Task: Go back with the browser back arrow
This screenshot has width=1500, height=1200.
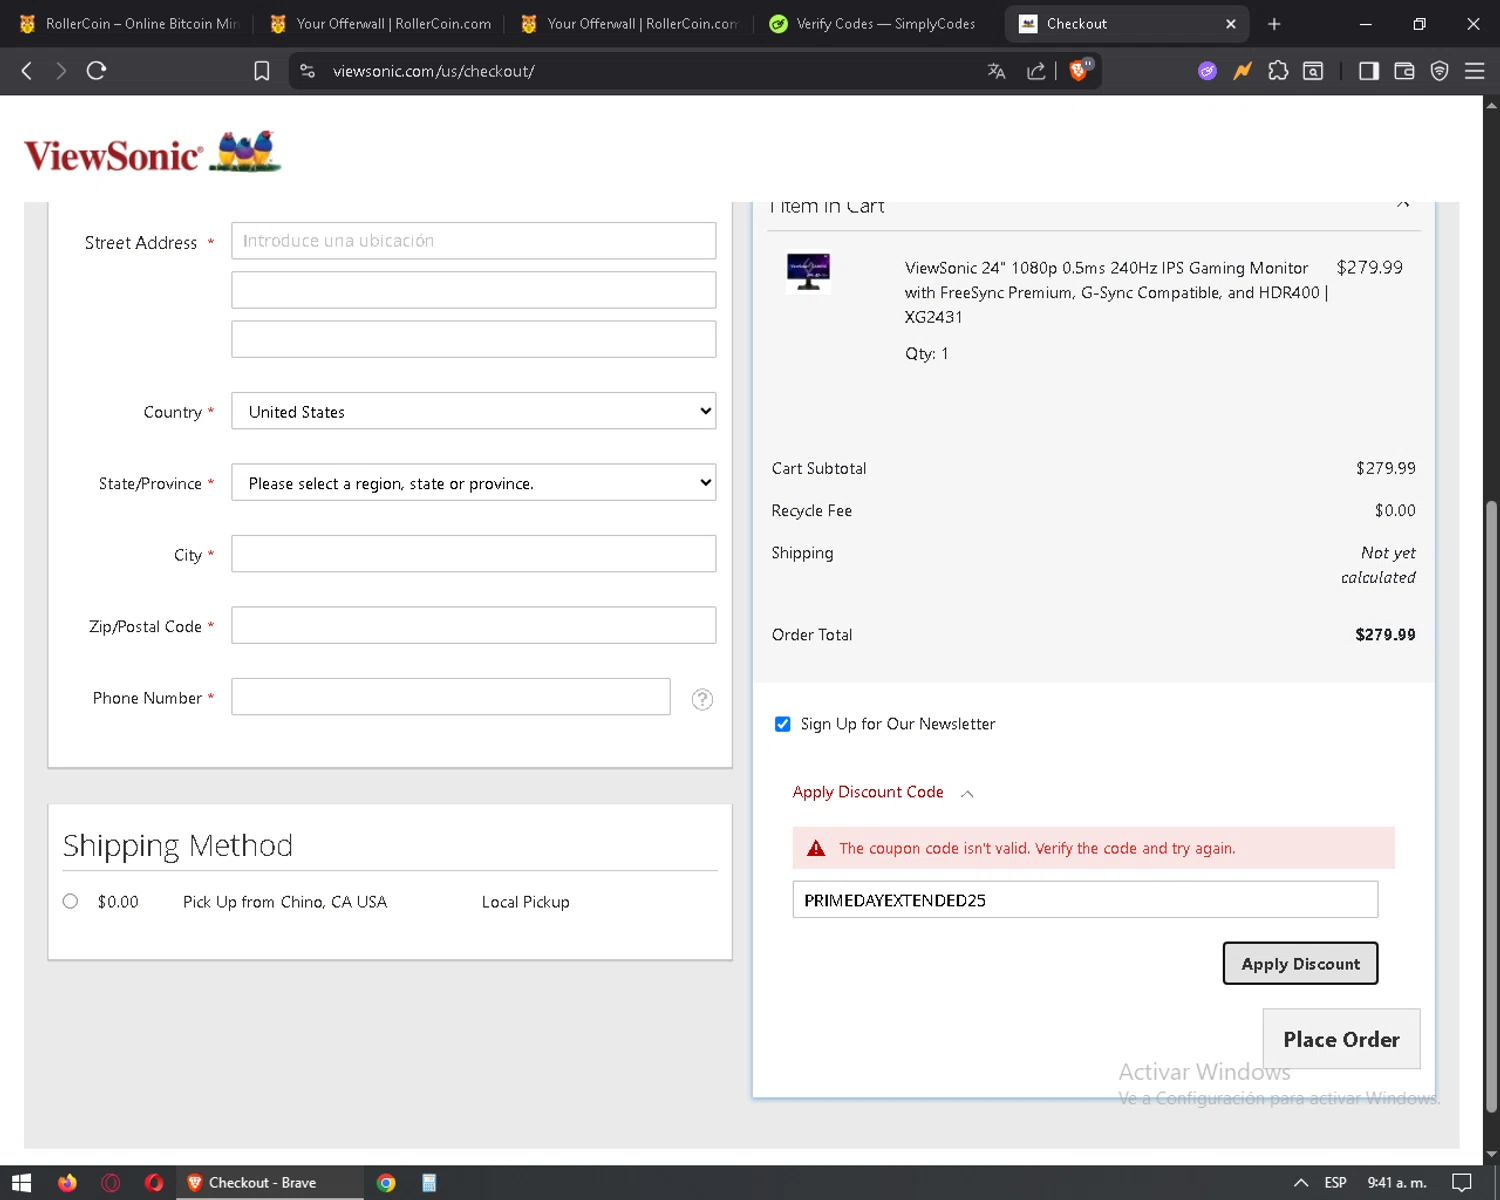Action: [27, 71]
